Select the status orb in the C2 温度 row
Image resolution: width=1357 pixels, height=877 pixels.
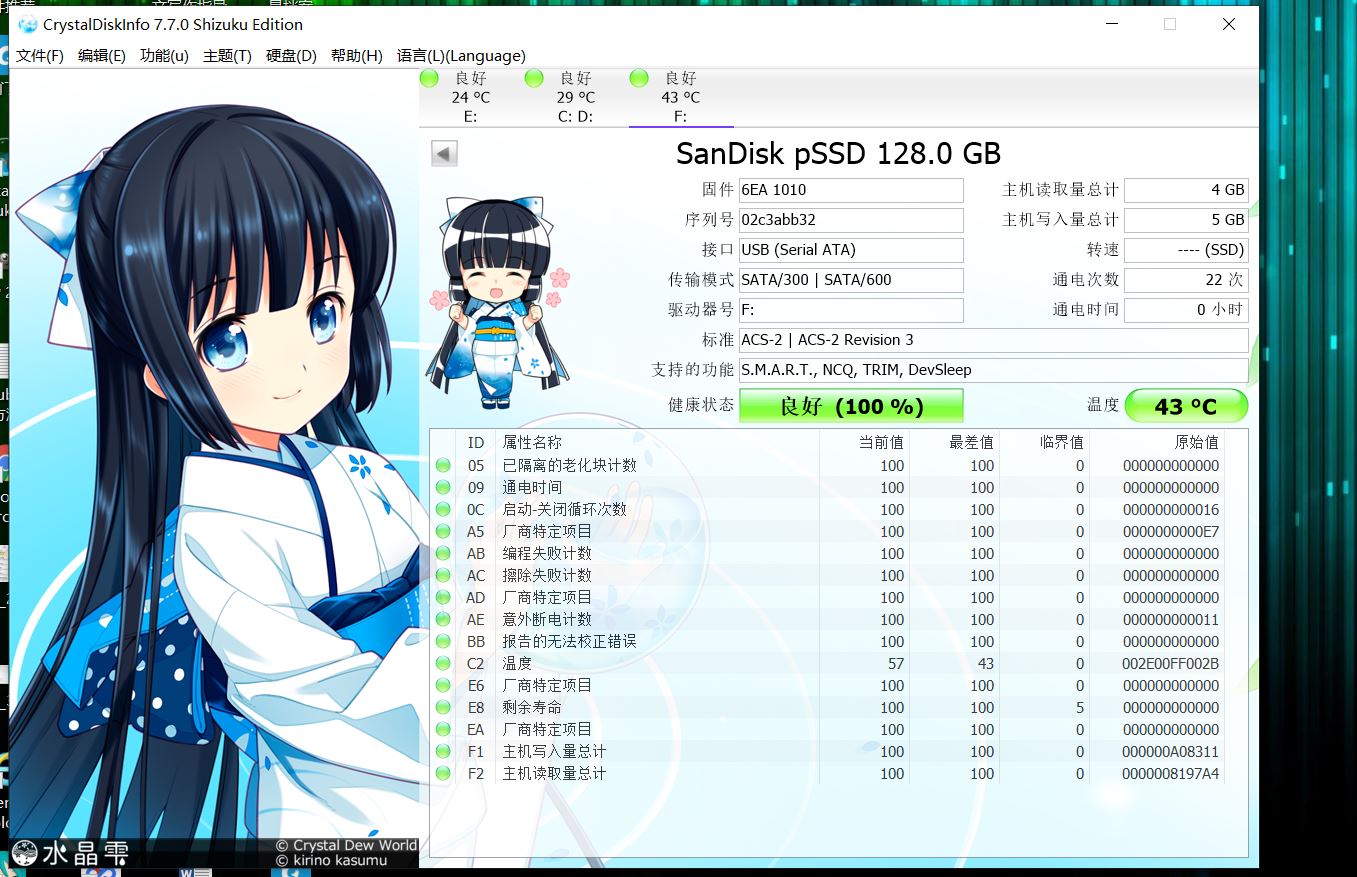pos(443,664)
